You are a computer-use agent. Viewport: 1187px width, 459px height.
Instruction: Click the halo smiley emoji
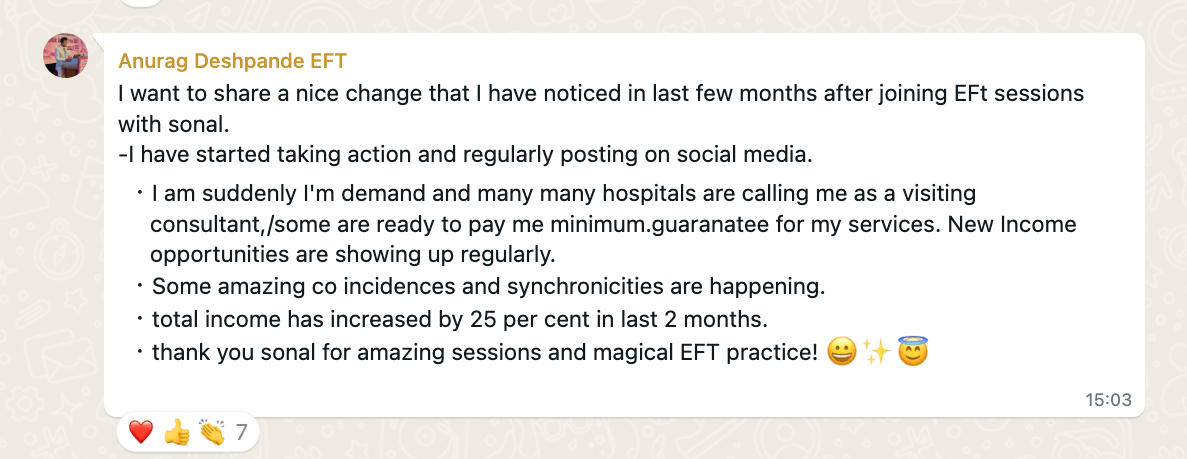pos(912,353)
